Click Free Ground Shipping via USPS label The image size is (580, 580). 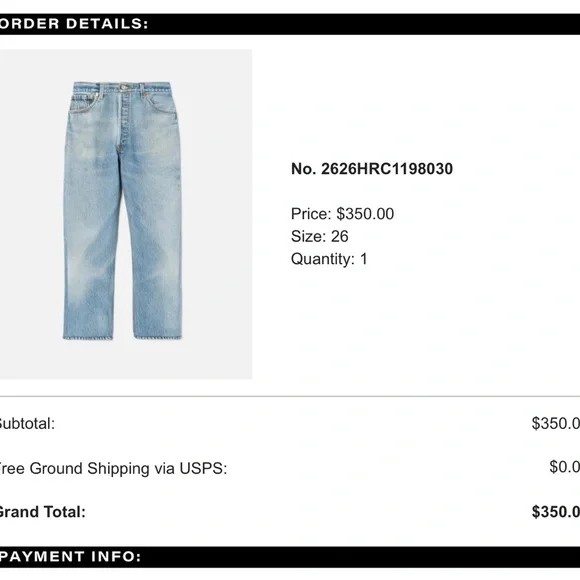point(113,468)
